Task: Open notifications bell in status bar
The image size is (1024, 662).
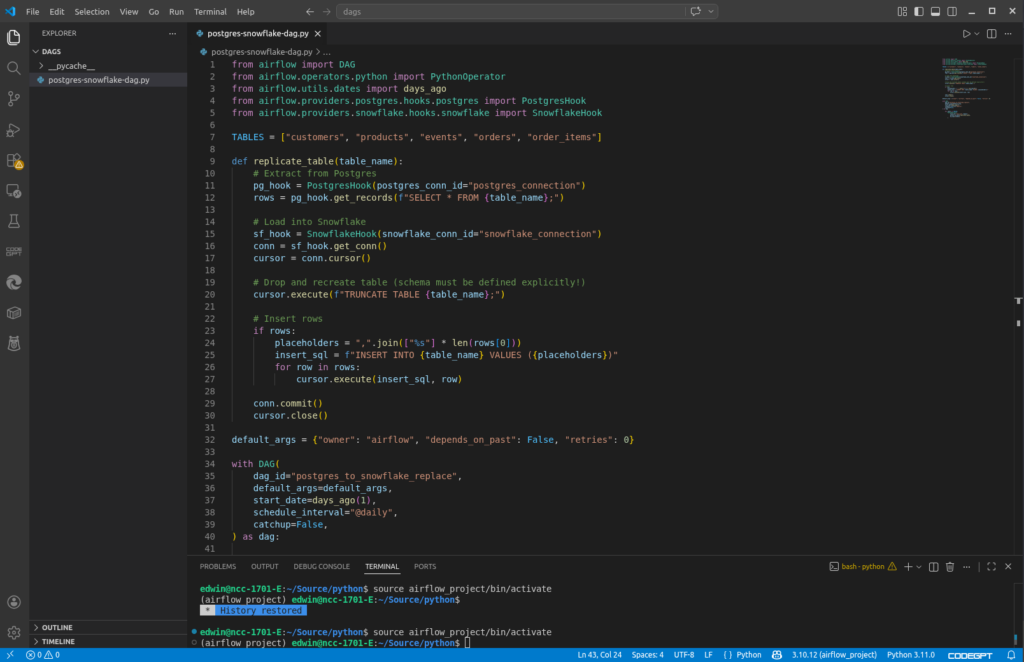Action: (x=1011, y=655)
